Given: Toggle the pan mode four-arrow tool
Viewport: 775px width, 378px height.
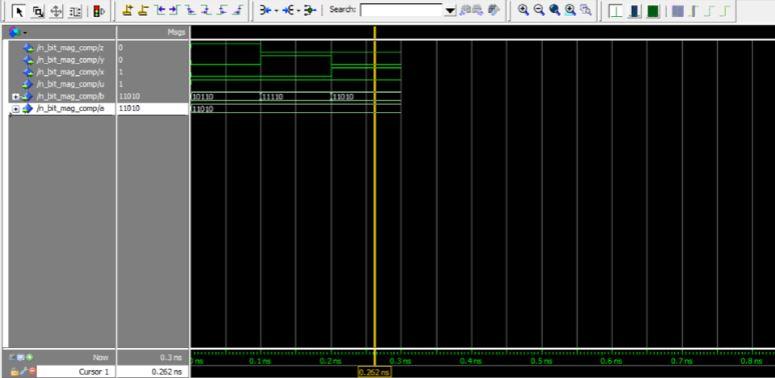Looking at the screenshot, I should point(56,11).
